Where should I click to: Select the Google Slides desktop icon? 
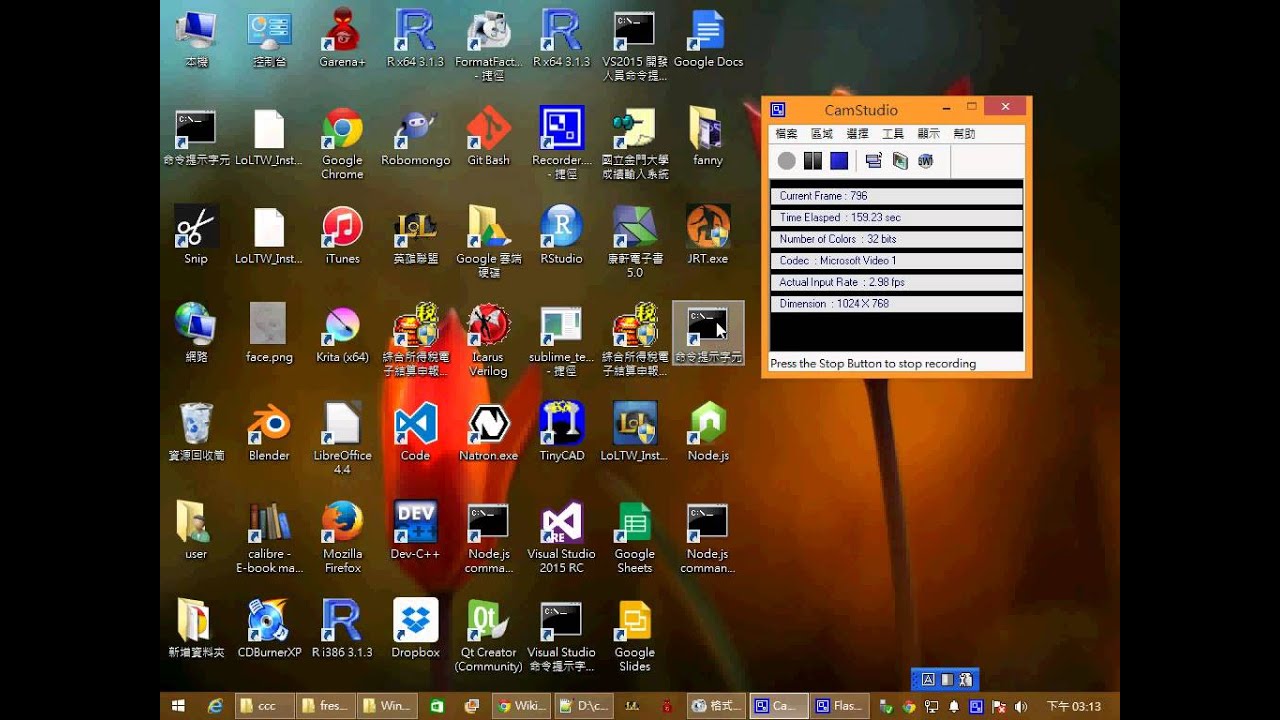[x=634, y=636]
